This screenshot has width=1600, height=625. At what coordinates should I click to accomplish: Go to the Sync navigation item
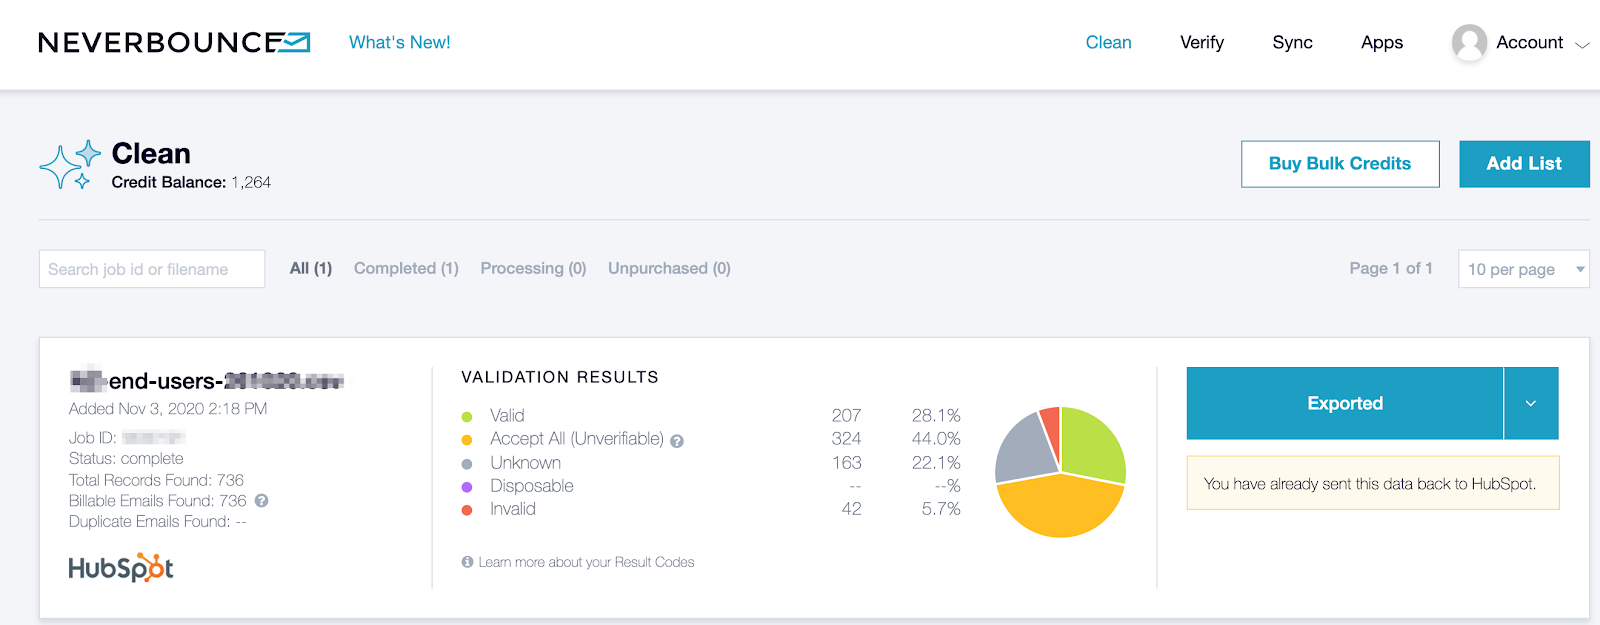pyautogui.click(x=1292, y=42)
